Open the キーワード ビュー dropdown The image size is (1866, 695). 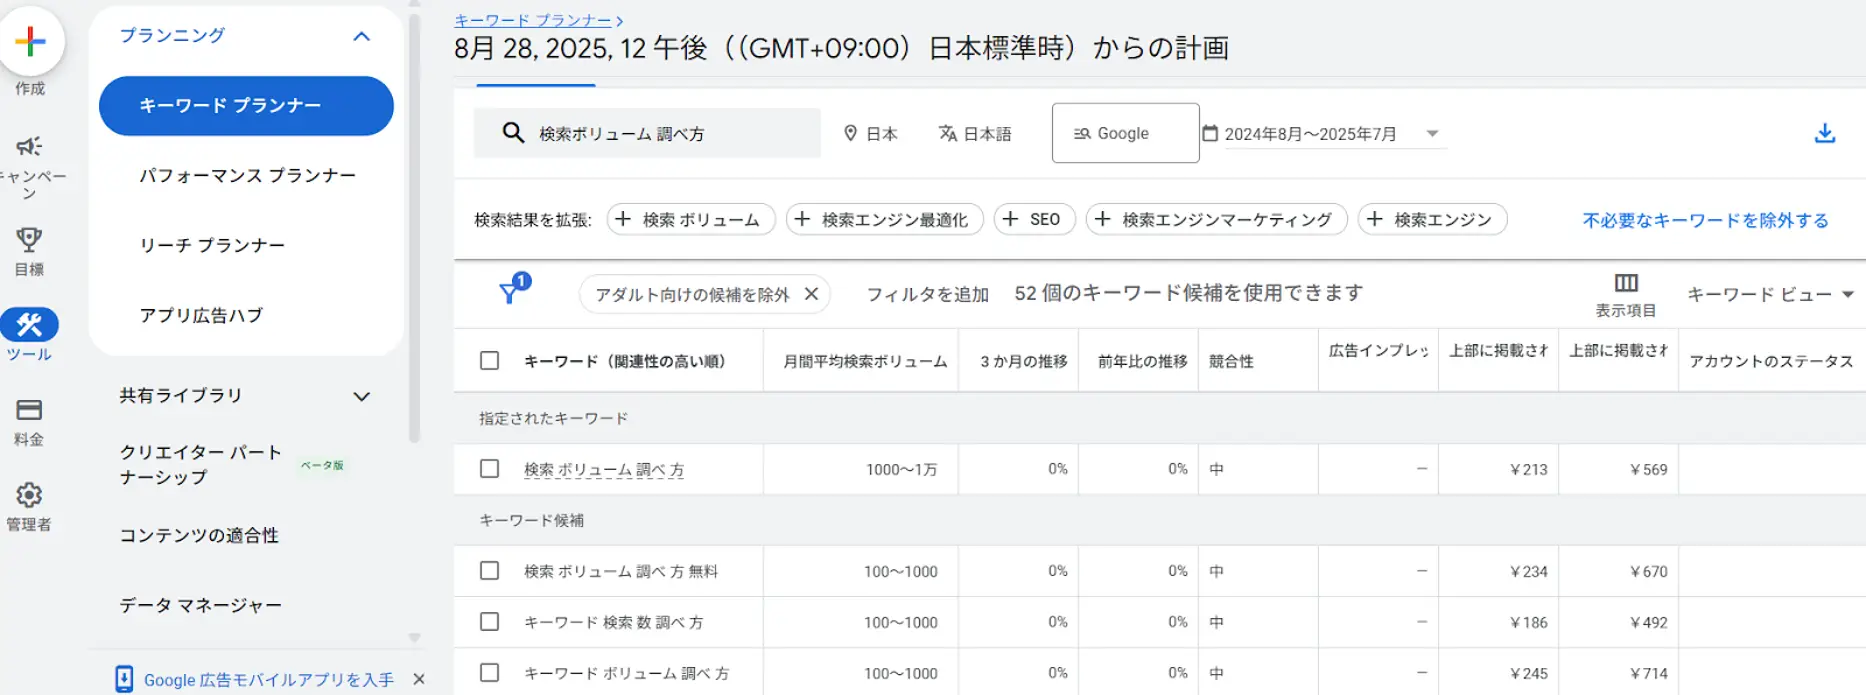(1770, 294)
